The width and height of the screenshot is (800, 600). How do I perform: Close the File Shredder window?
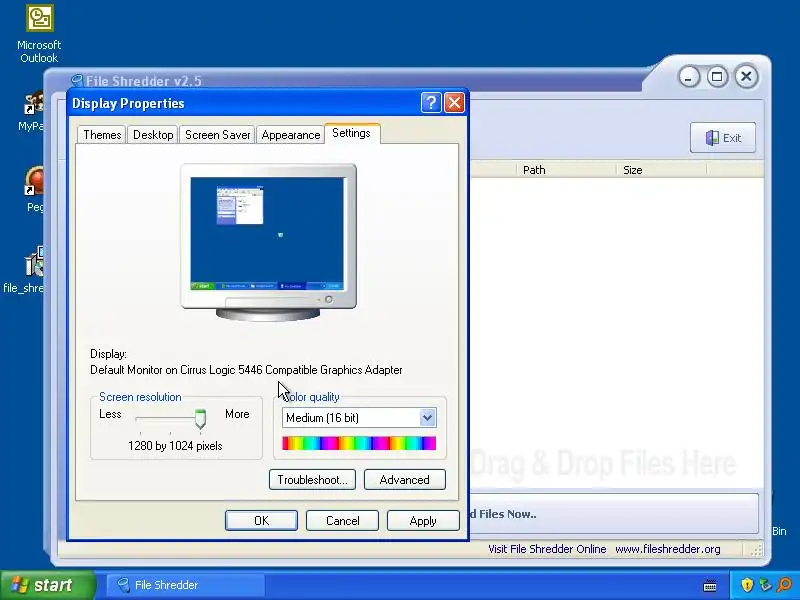click(x=746, y=77)
